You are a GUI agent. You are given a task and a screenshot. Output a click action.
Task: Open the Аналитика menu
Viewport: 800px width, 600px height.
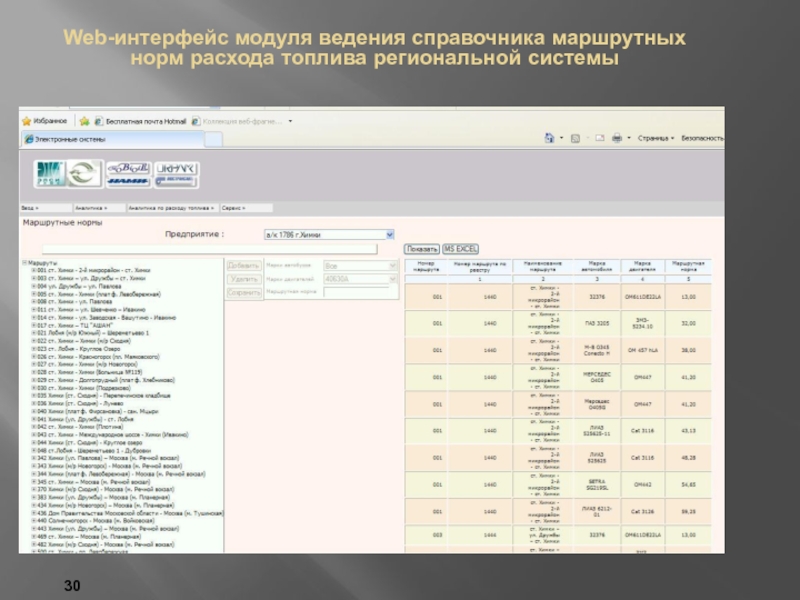pos(90,208)
